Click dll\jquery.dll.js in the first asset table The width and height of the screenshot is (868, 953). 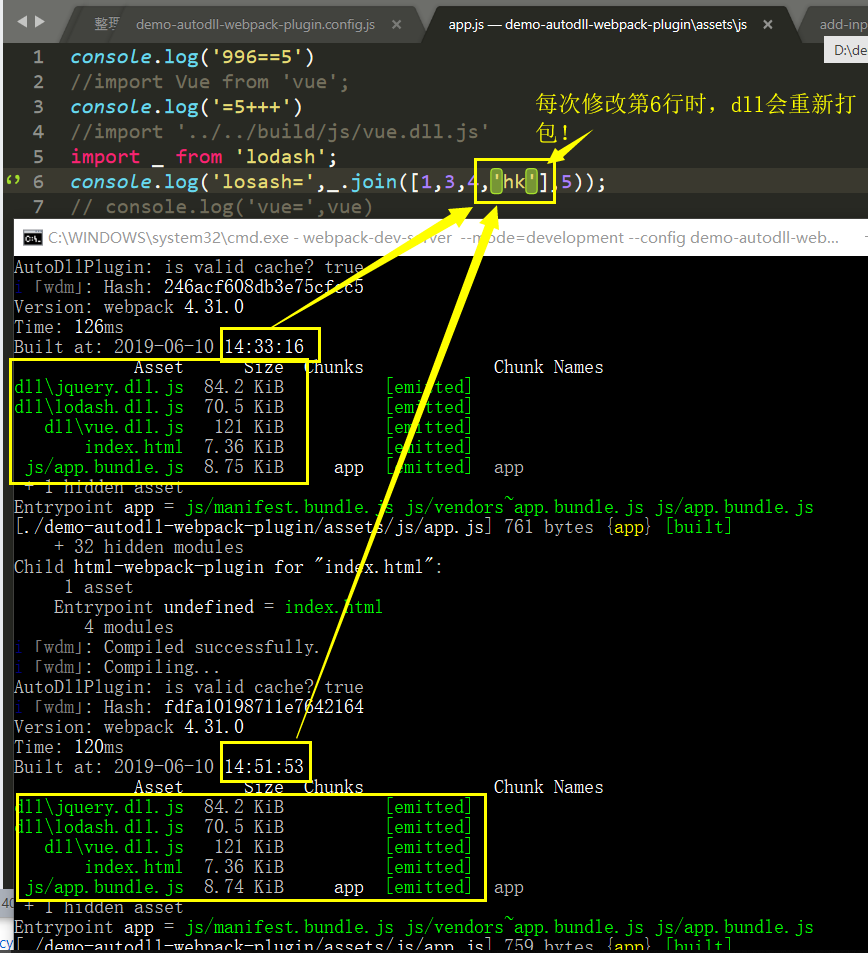pos(98,387)
